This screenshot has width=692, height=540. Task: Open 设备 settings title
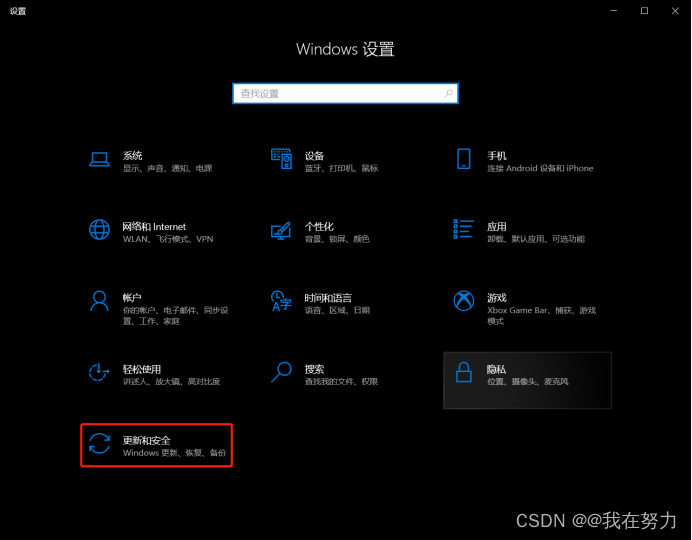point(314,156)
